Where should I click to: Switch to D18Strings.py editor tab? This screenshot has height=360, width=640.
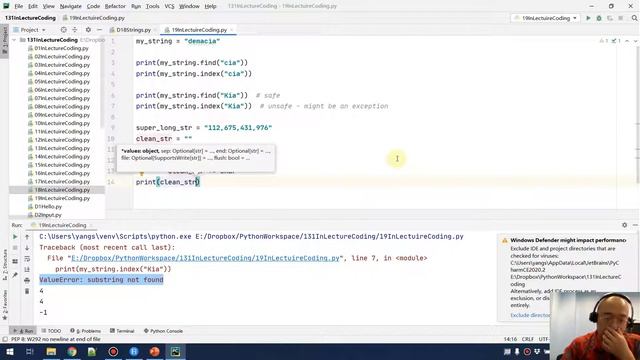pyautogui.click(x=133, y=30)
